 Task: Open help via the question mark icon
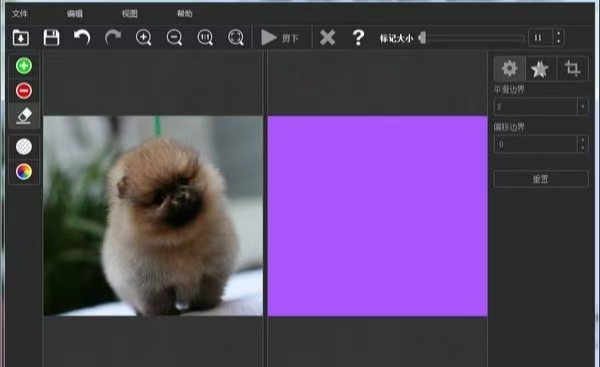coord(358,38)
